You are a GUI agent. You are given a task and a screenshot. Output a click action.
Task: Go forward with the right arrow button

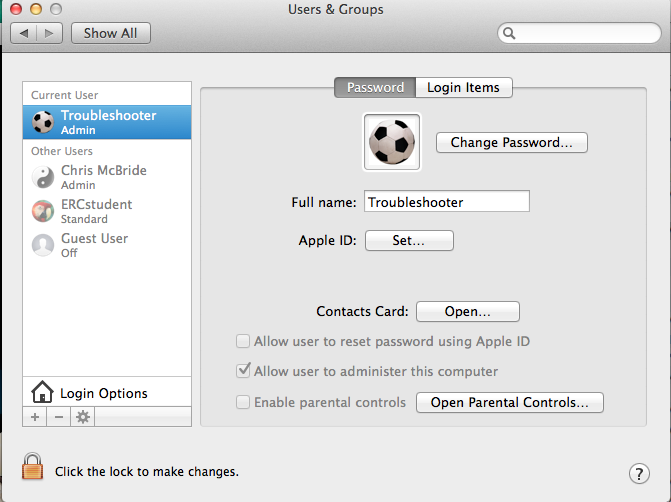[52, 33]
